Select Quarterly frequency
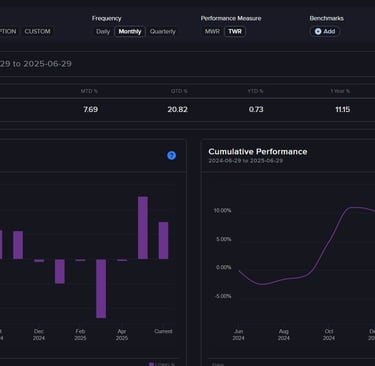Screen dimensions: 375x366 [x=163, y=32]
